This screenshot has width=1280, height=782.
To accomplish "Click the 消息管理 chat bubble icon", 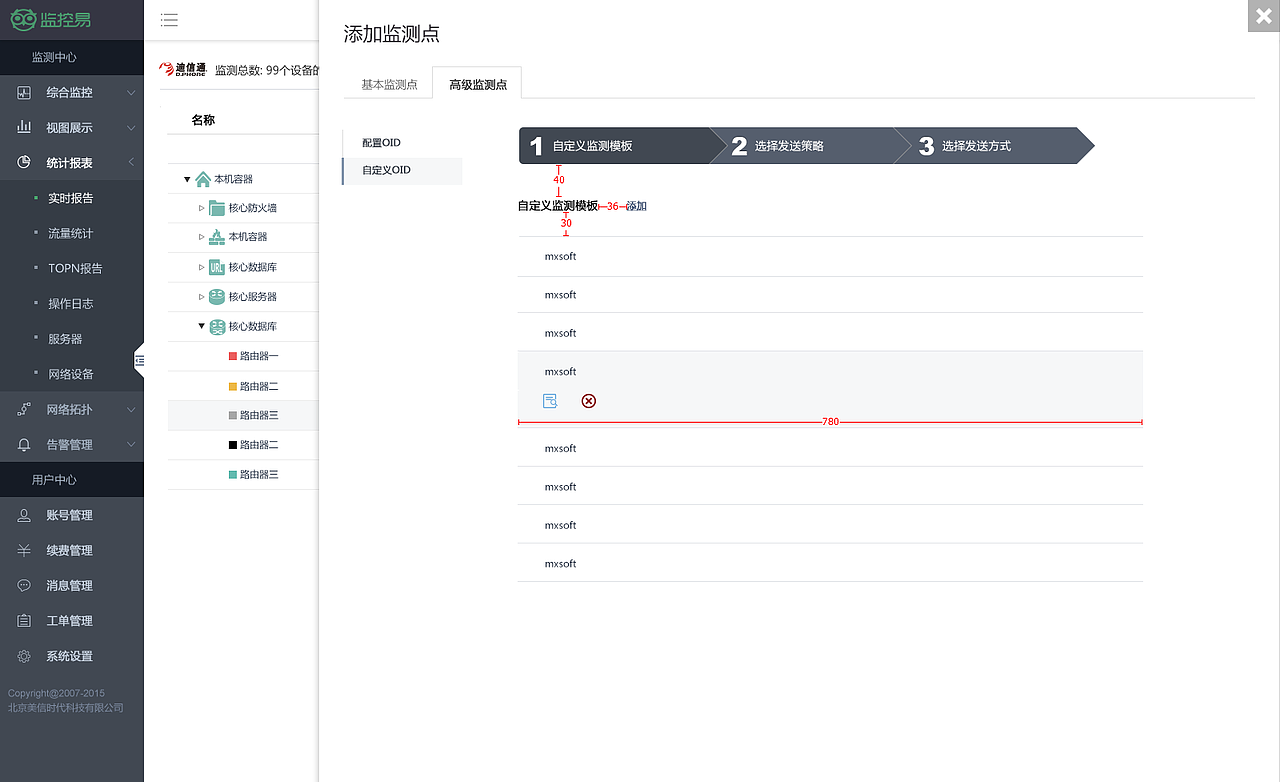I will pyautogui.click(x=24, y=585).
